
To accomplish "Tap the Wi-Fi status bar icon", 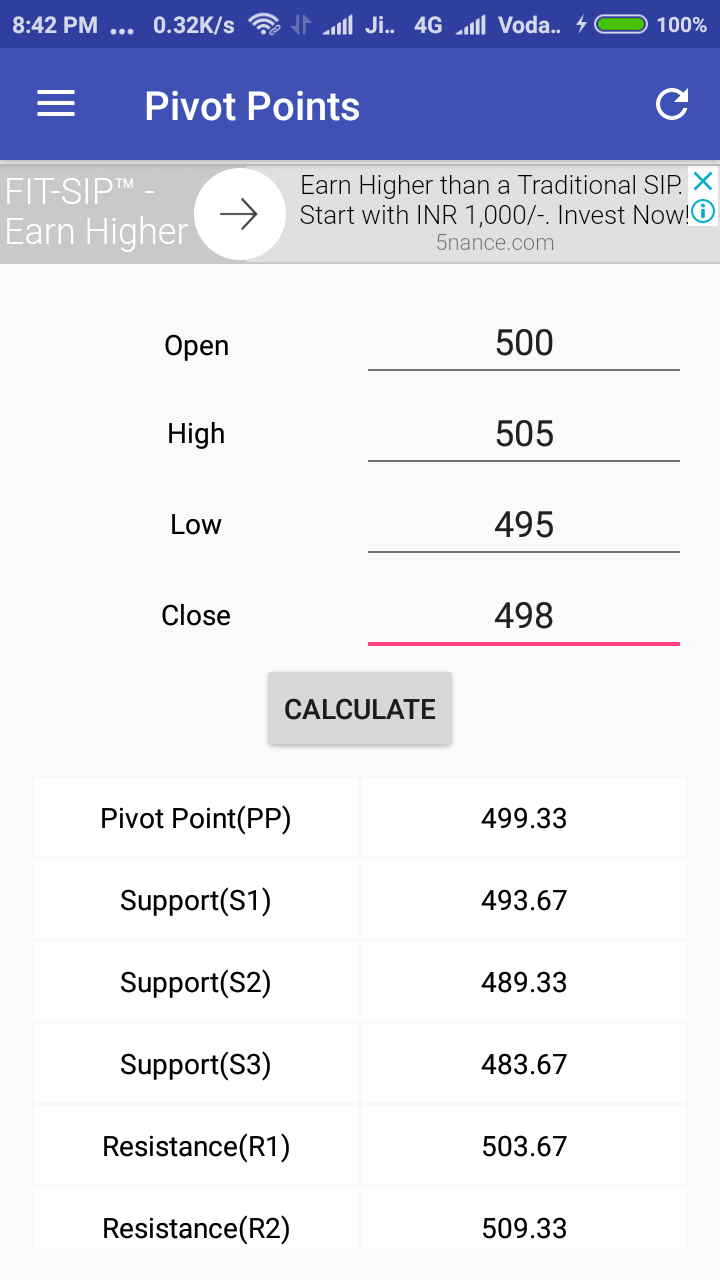I will [264, 24].
